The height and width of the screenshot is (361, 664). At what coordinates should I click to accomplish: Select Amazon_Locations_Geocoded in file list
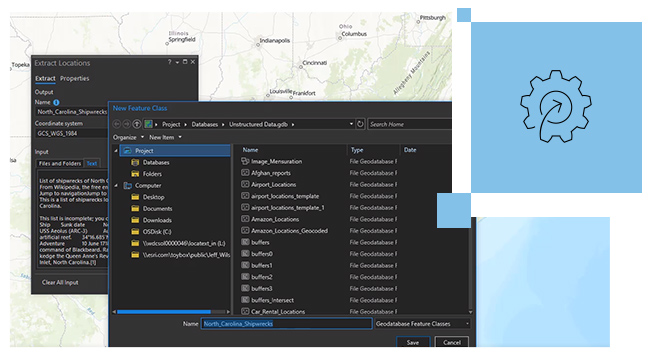[289, 231]
